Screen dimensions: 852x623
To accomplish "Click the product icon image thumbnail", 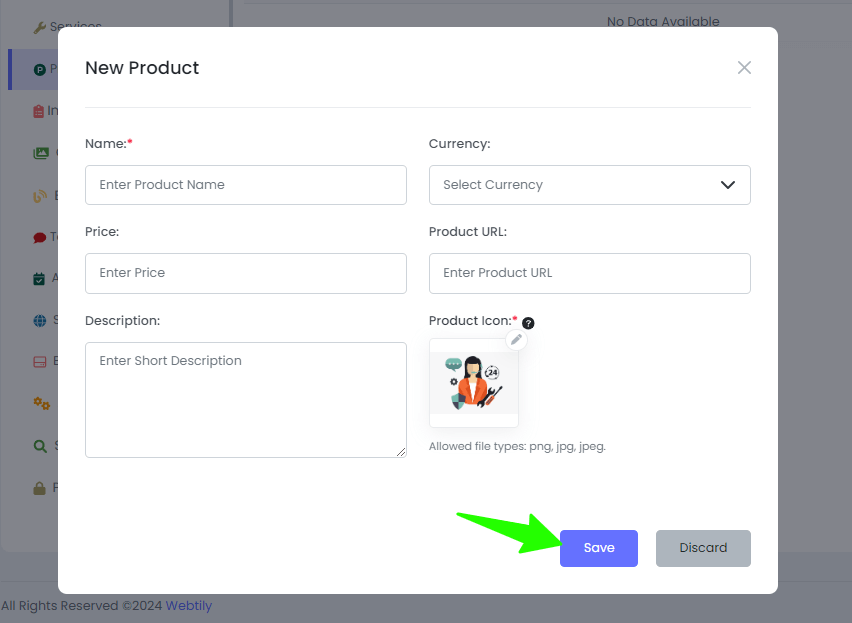I will click(474, 383).
